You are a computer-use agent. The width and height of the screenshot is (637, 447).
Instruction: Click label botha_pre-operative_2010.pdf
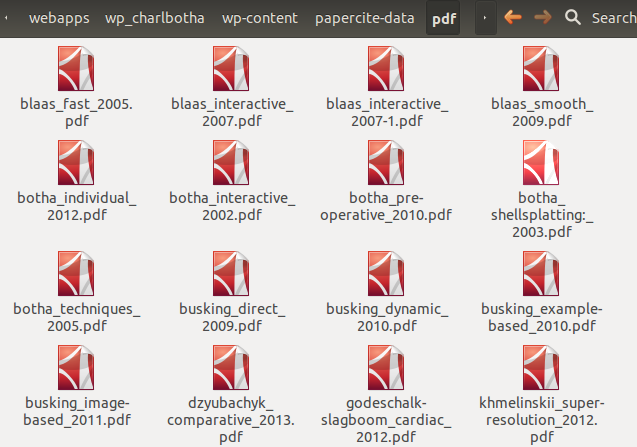coord(386,206)
